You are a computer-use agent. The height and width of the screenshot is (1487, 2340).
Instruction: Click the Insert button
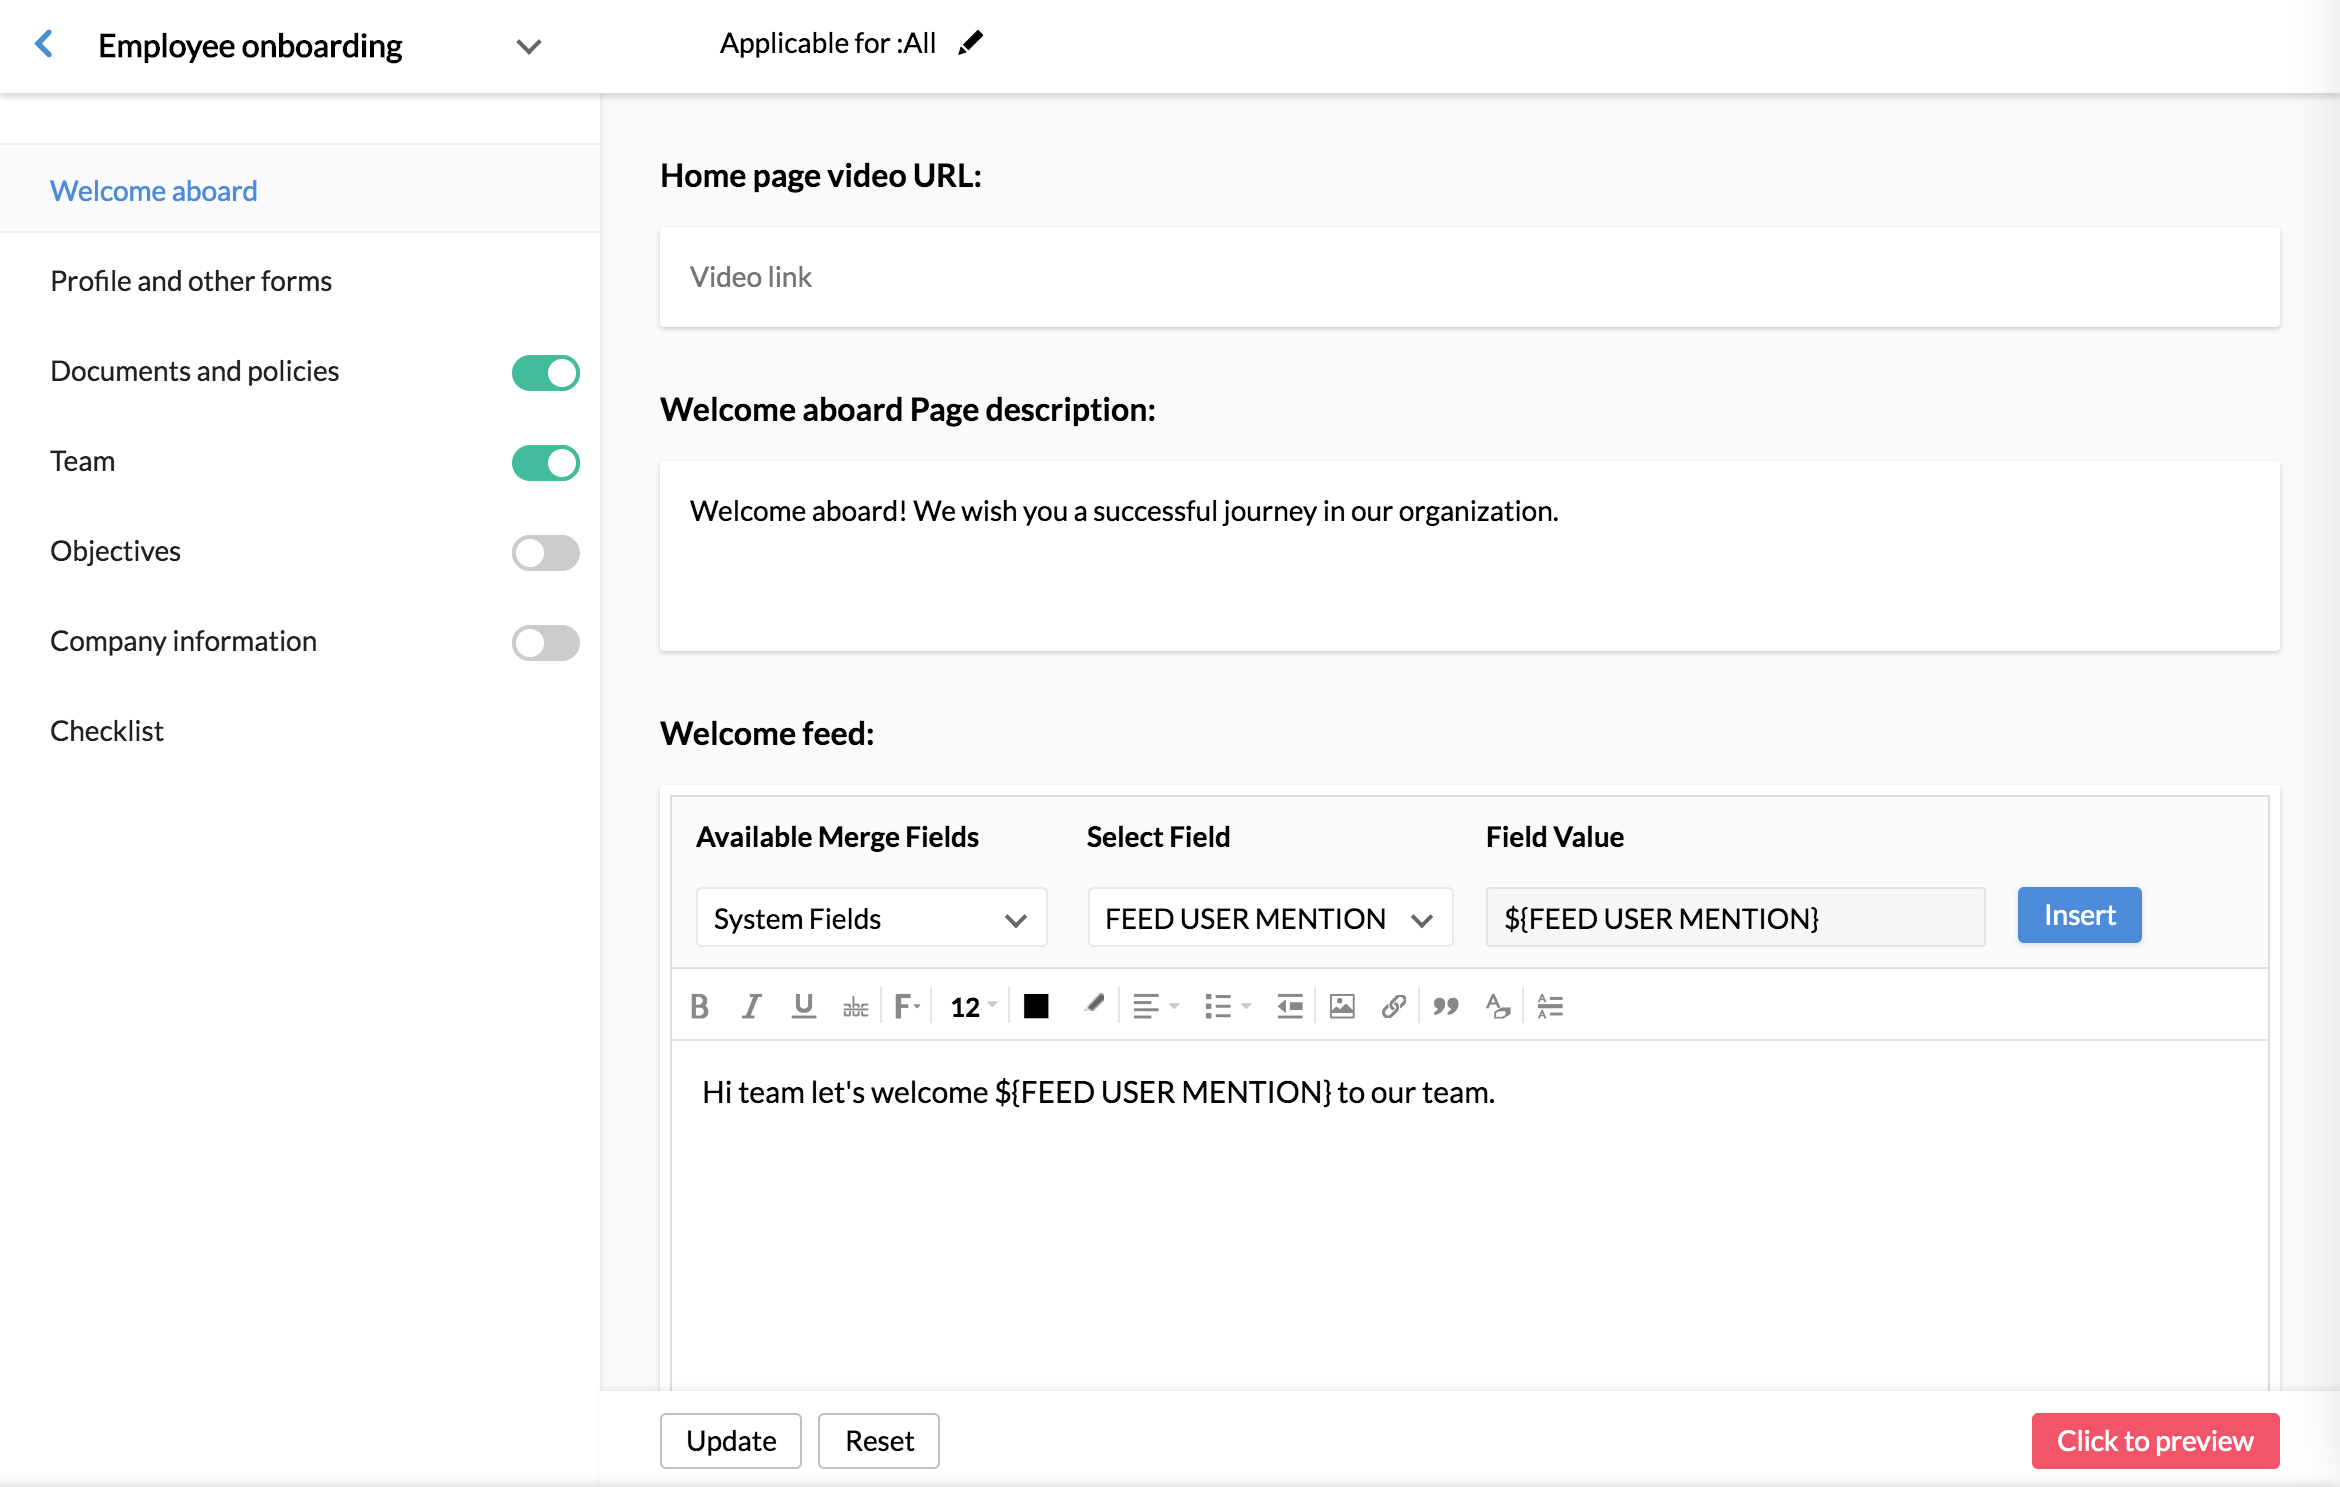point(2079,915)
